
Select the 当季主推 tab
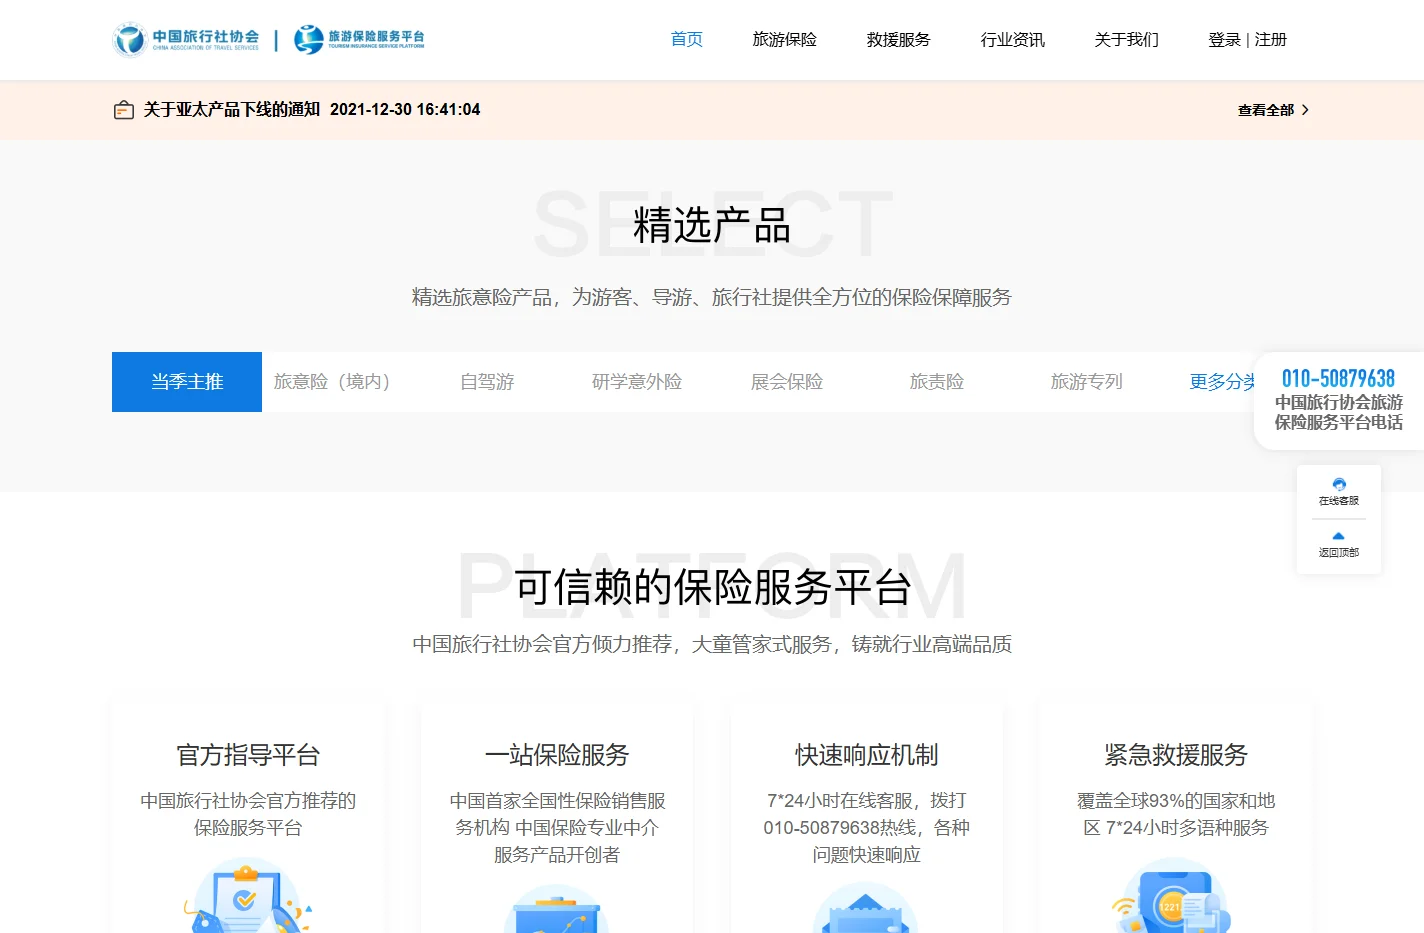coord(187,382)
